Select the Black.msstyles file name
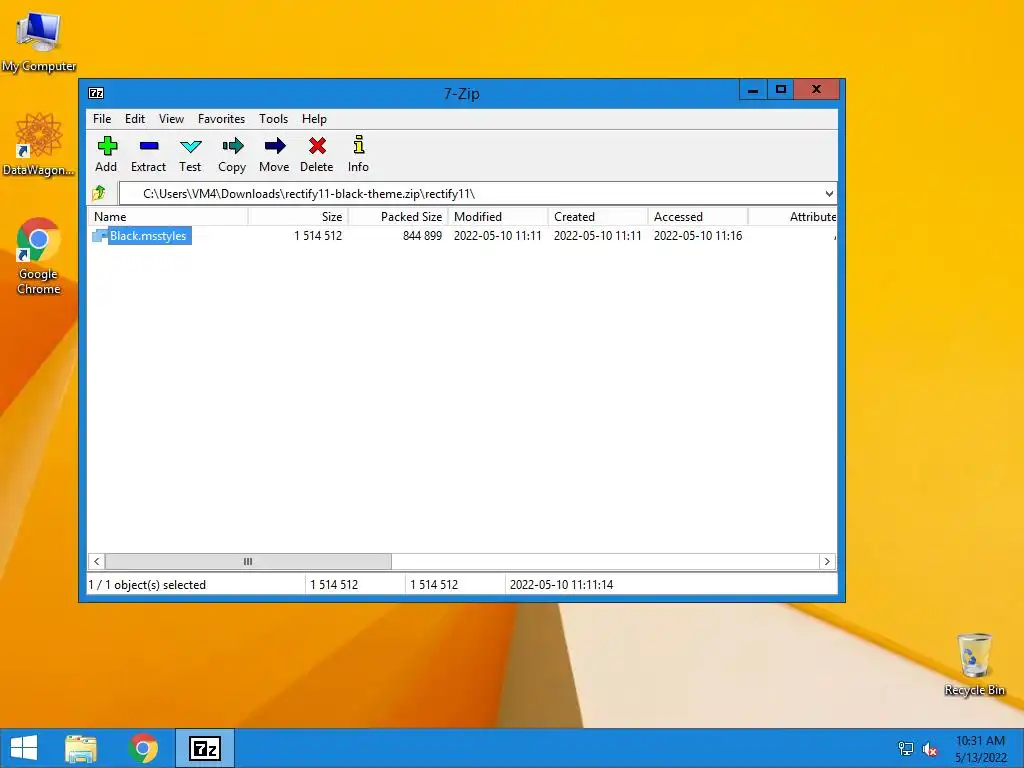This screenshot has width=1024, height=768. [x=148, y=236]
